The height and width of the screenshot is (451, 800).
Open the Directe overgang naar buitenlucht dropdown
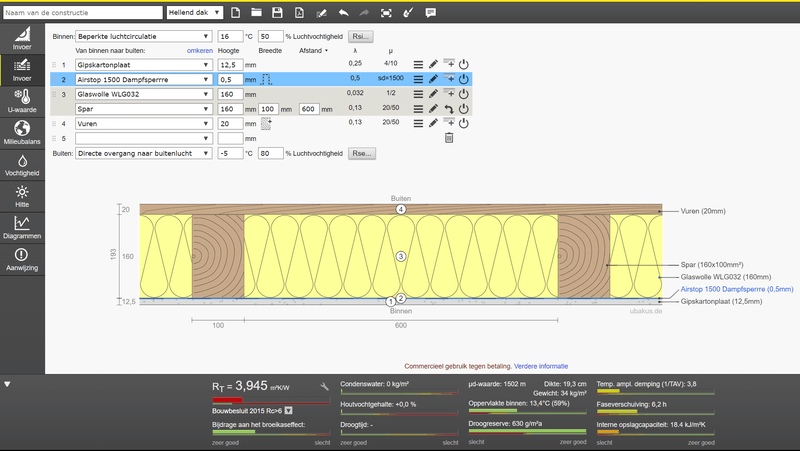click(x=143, y=153)
